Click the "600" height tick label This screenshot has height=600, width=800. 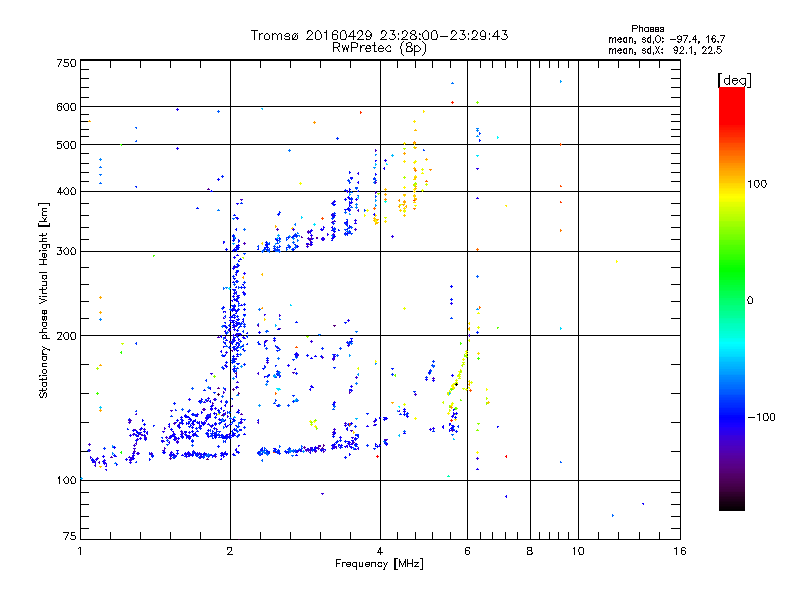point(66,107)
